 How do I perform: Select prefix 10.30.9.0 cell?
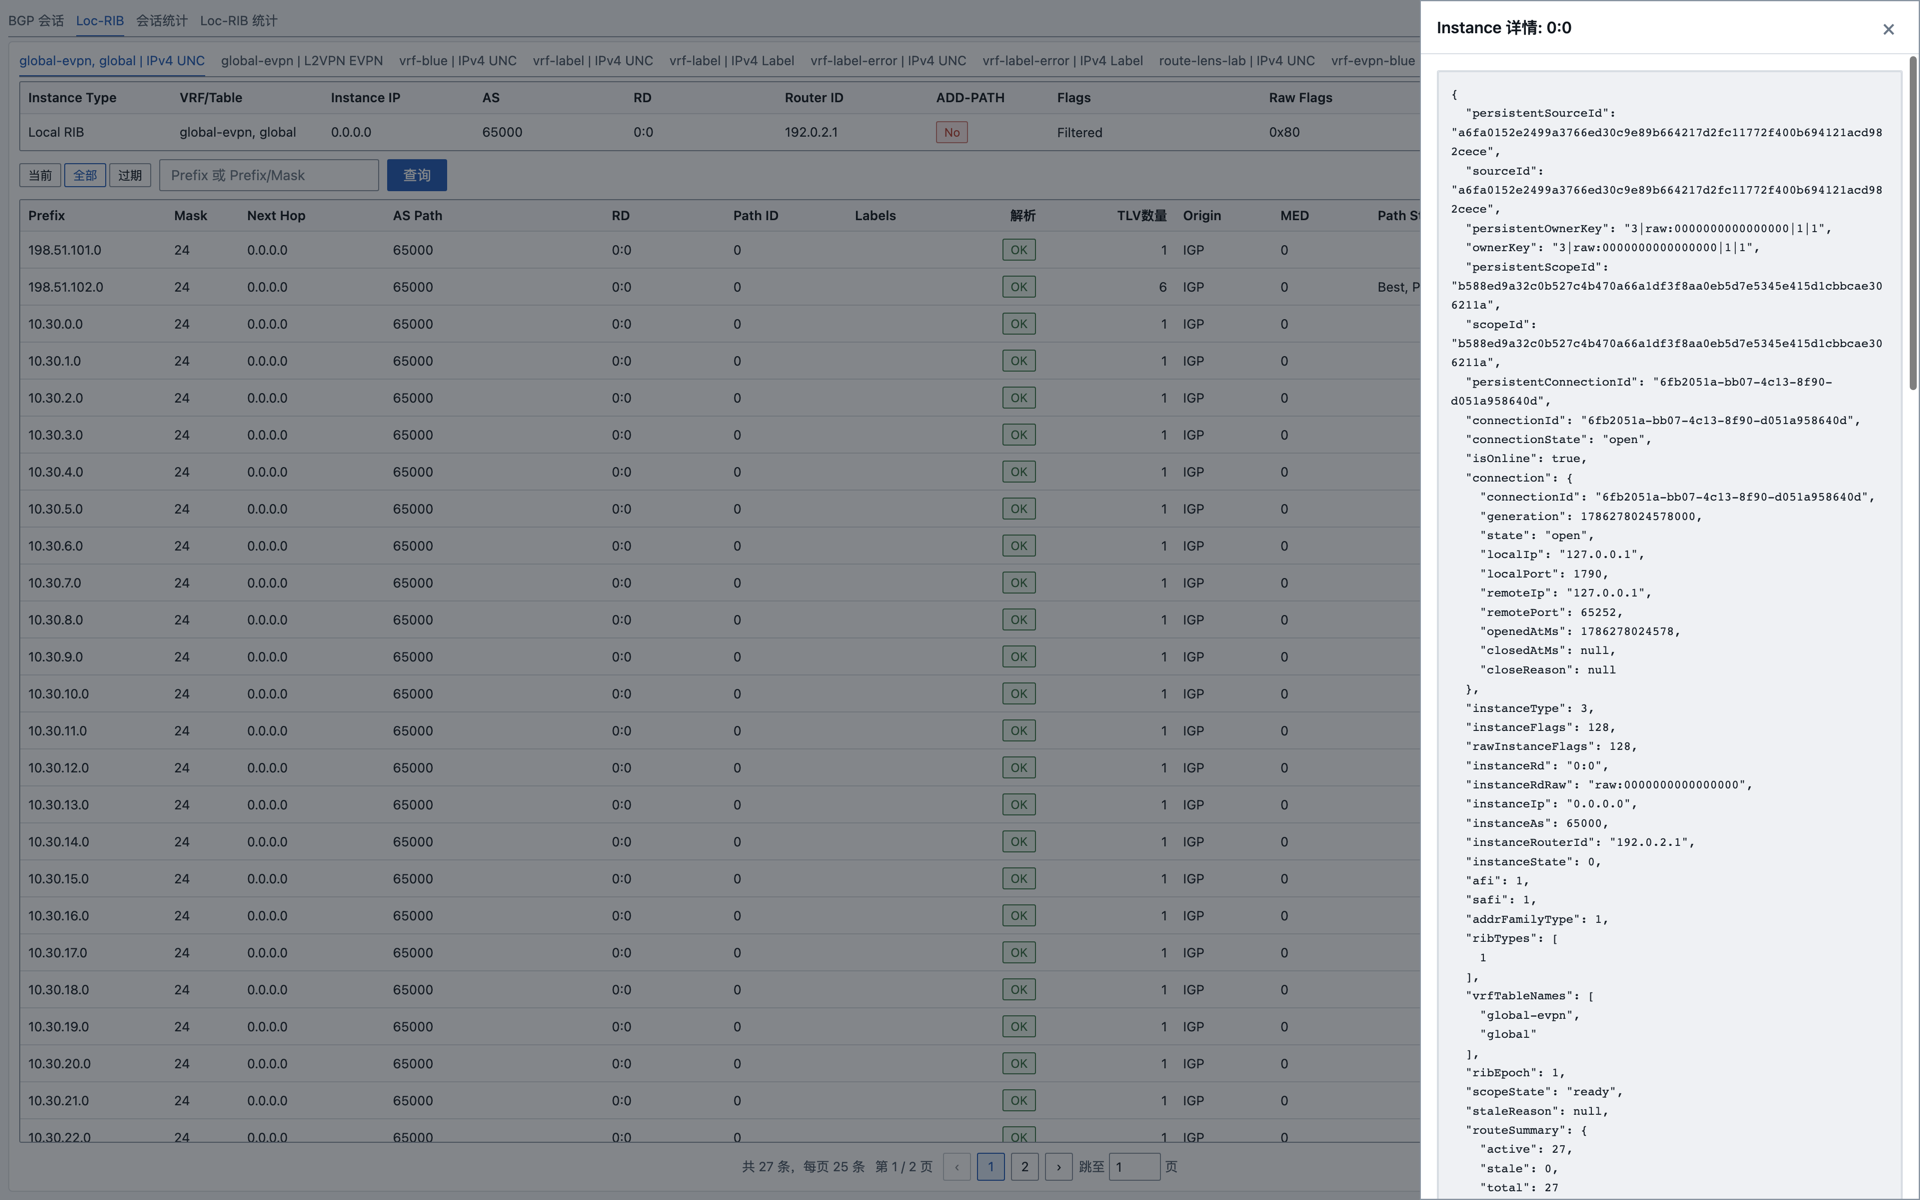point(55,657)
